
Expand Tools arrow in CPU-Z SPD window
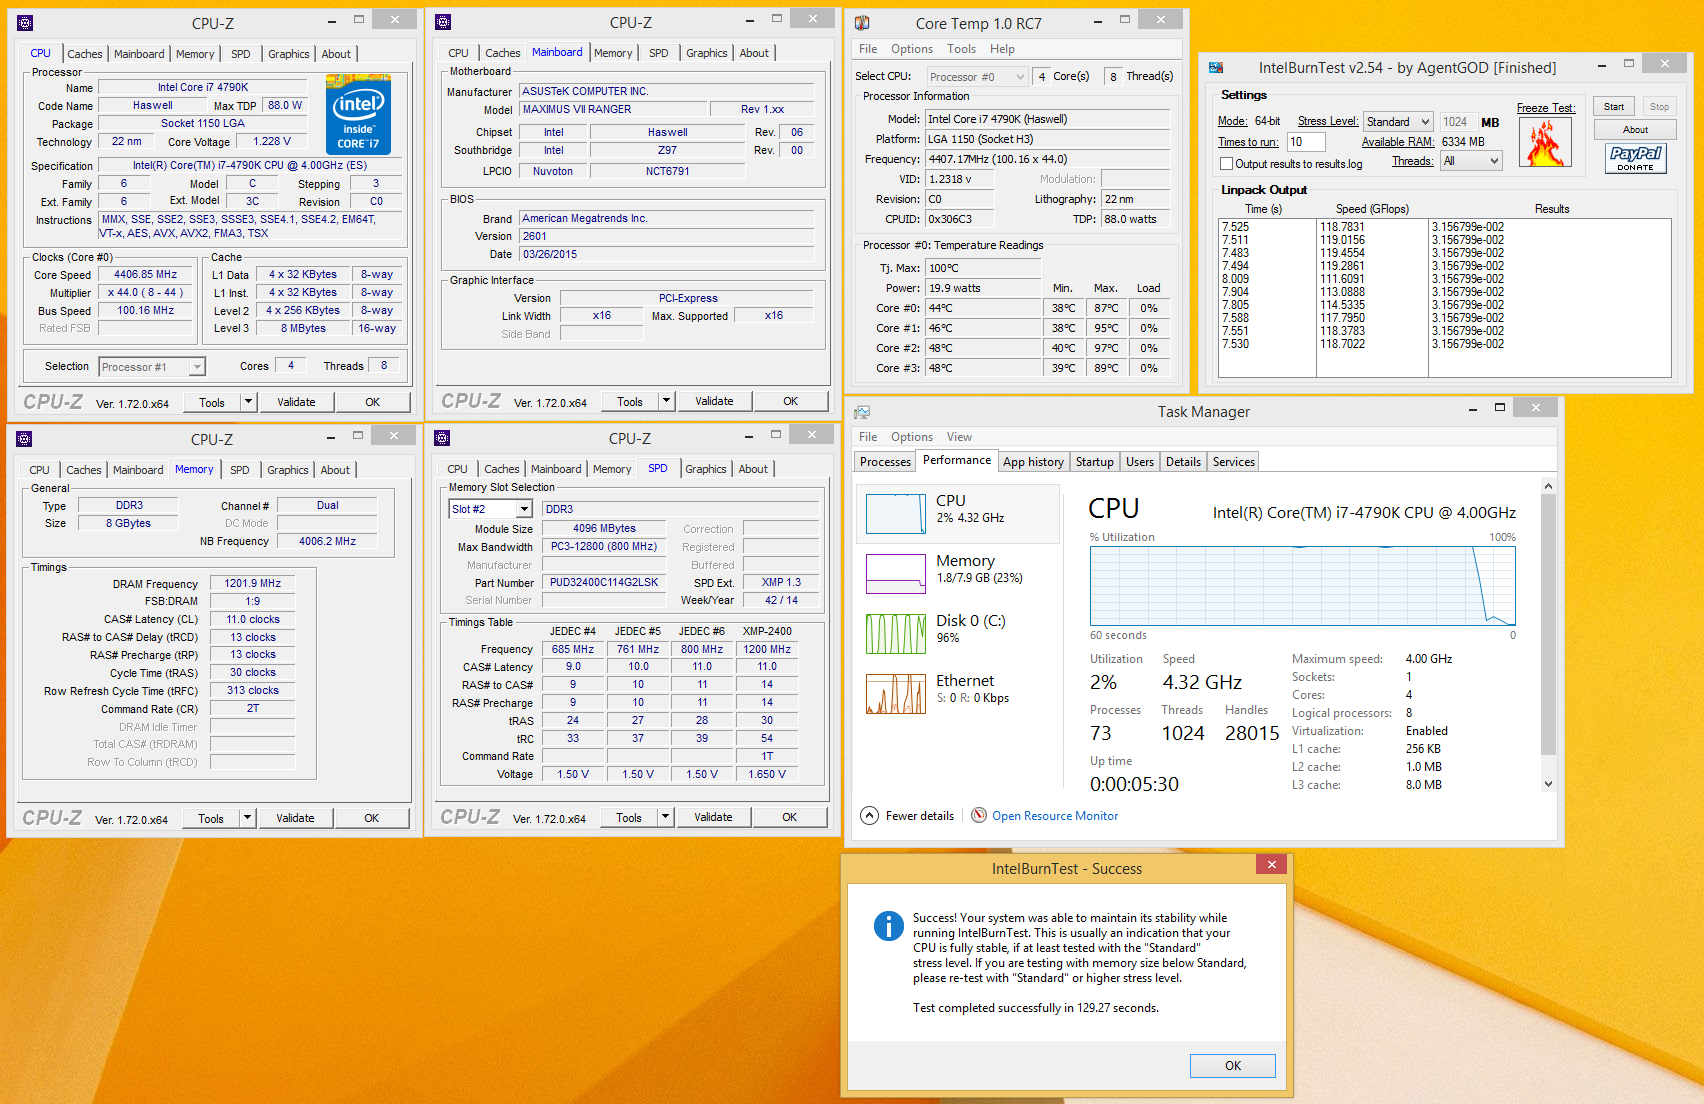665,817
